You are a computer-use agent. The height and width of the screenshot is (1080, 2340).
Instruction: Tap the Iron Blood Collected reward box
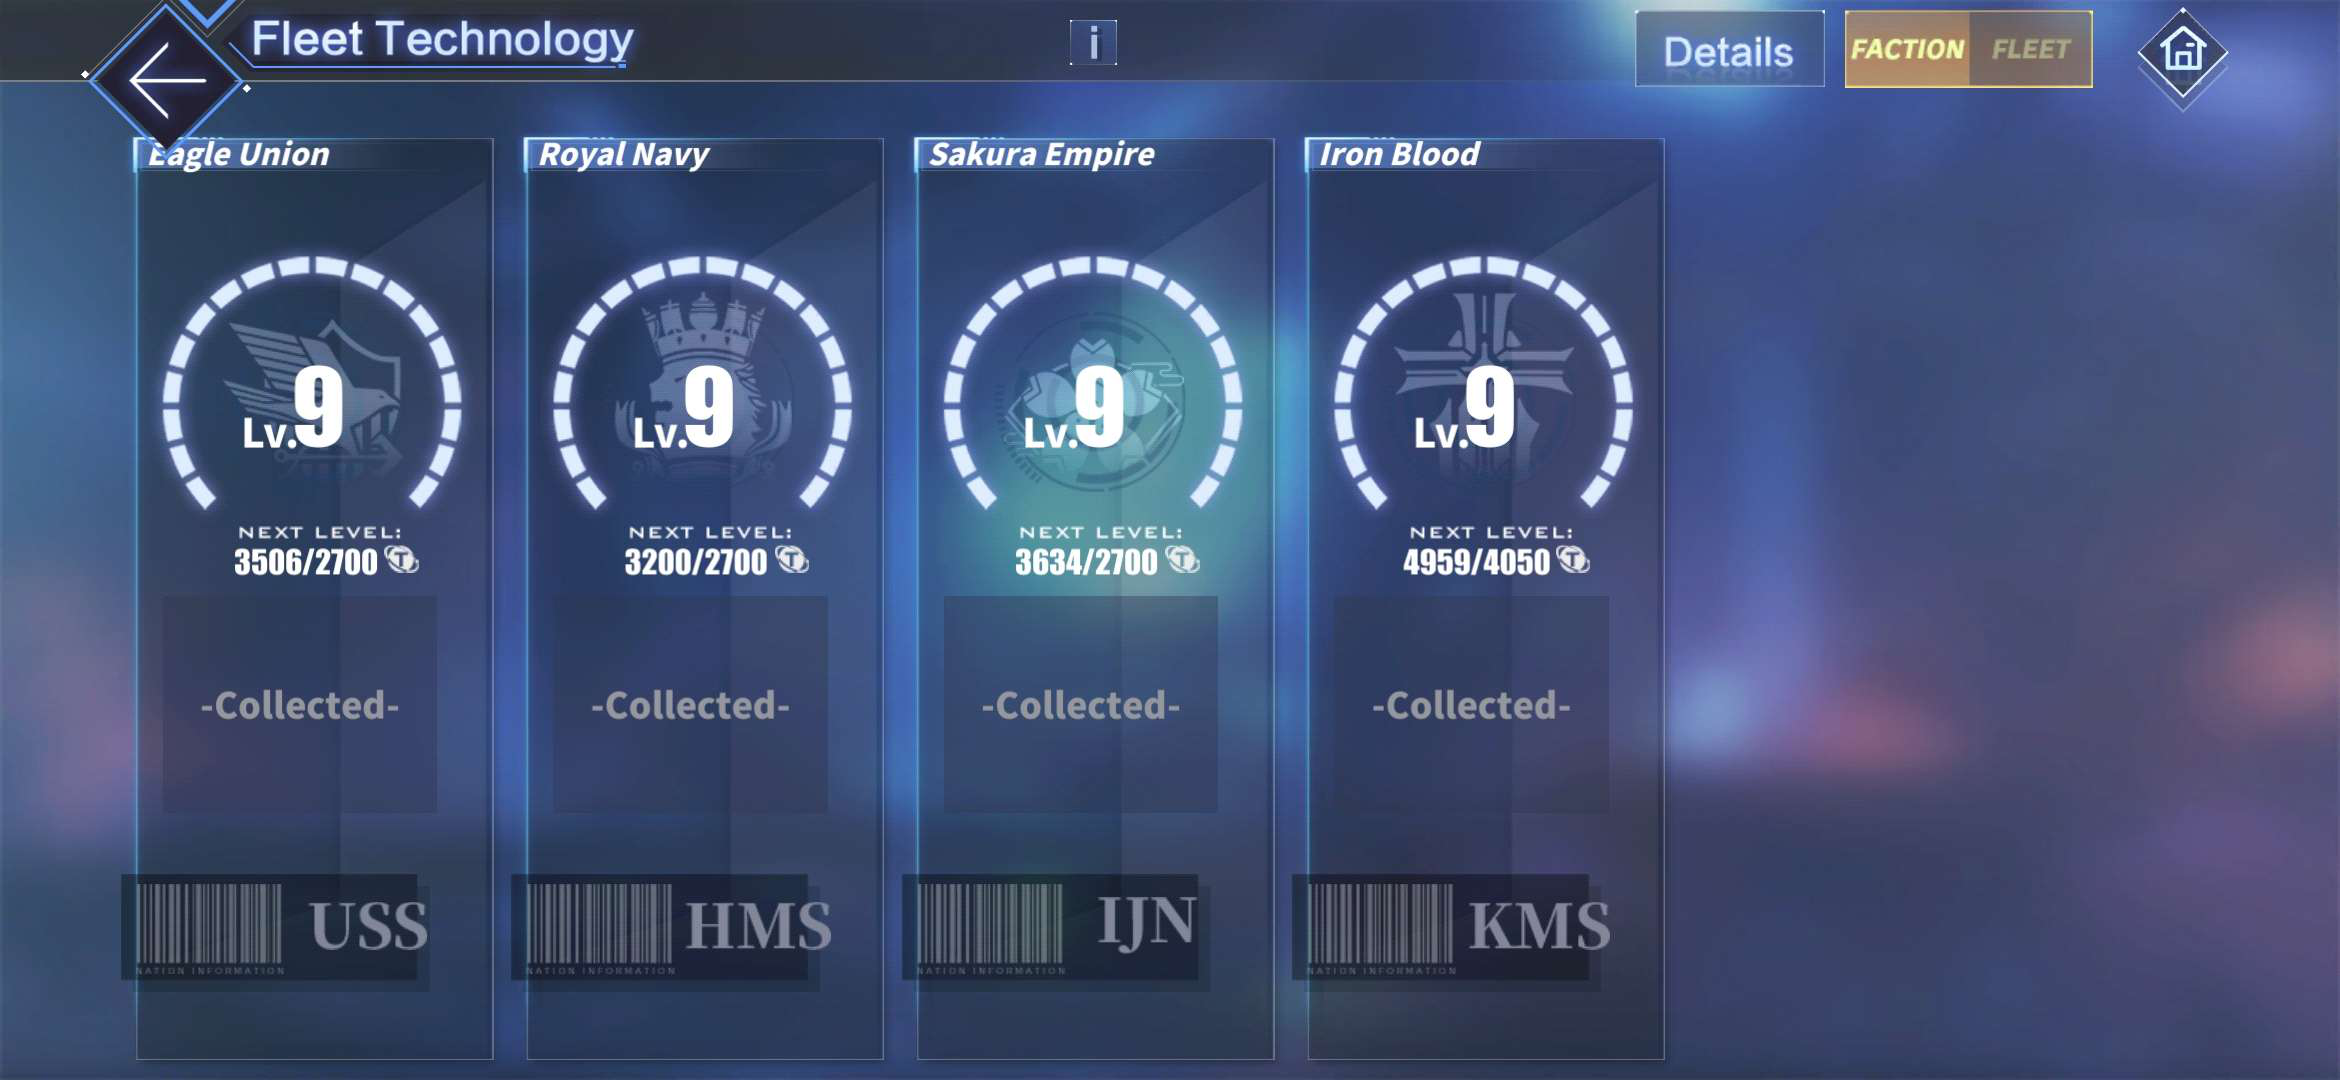tap(1471, 705)
